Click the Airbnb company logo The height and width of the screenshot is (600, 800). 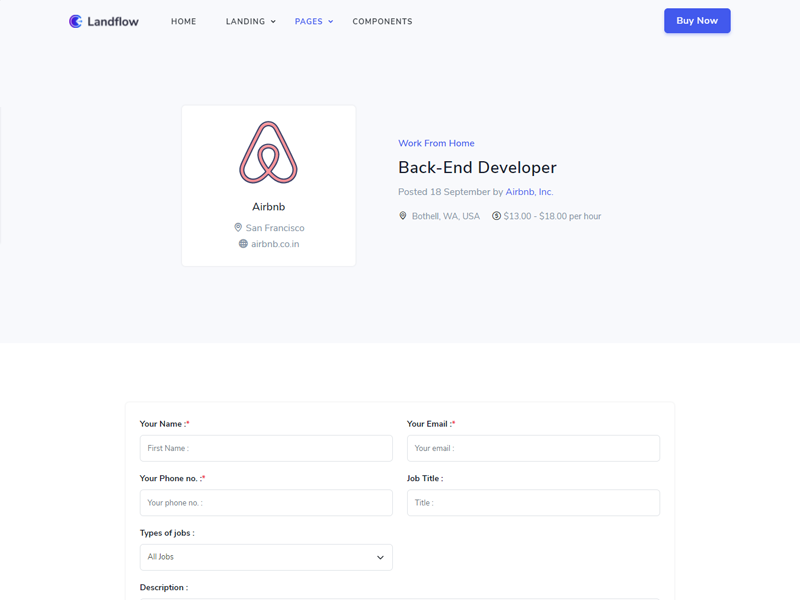pyautogui.click(x=268, y=153)
